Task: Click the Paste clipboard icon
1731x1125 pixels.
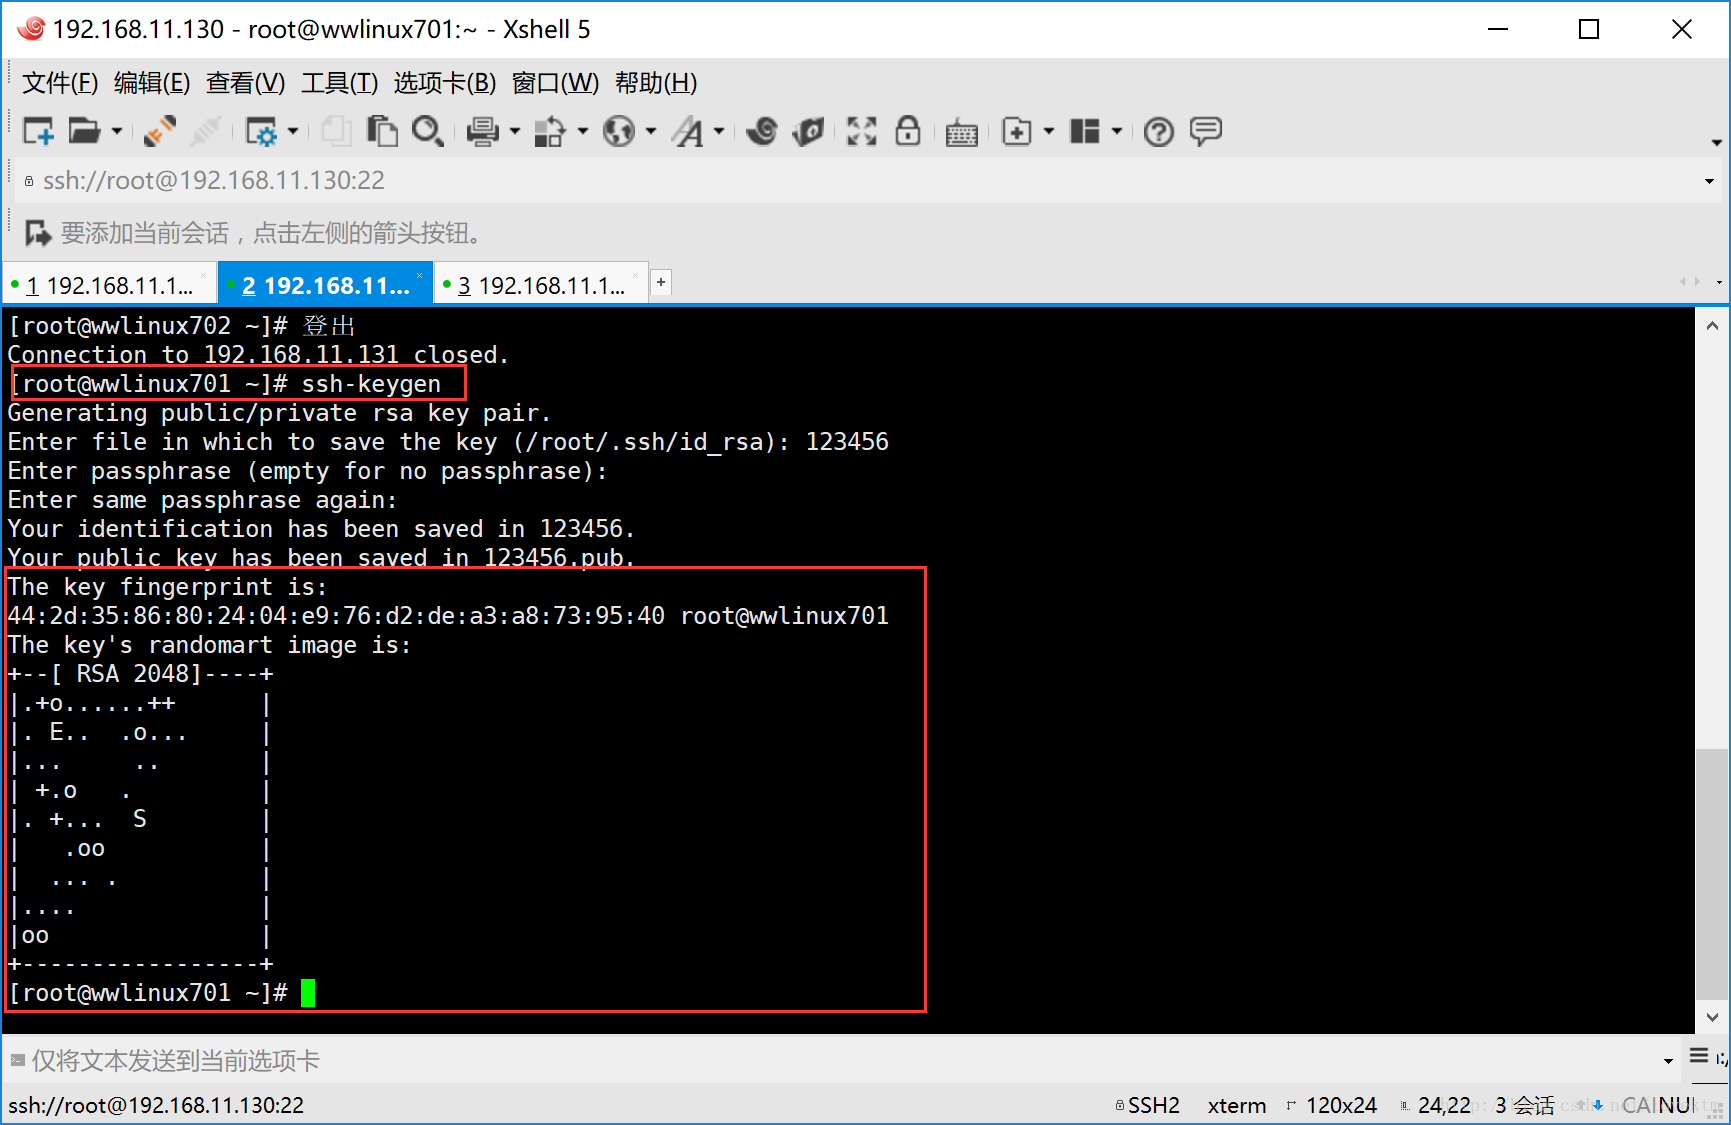Action: (x=382, y=131)
